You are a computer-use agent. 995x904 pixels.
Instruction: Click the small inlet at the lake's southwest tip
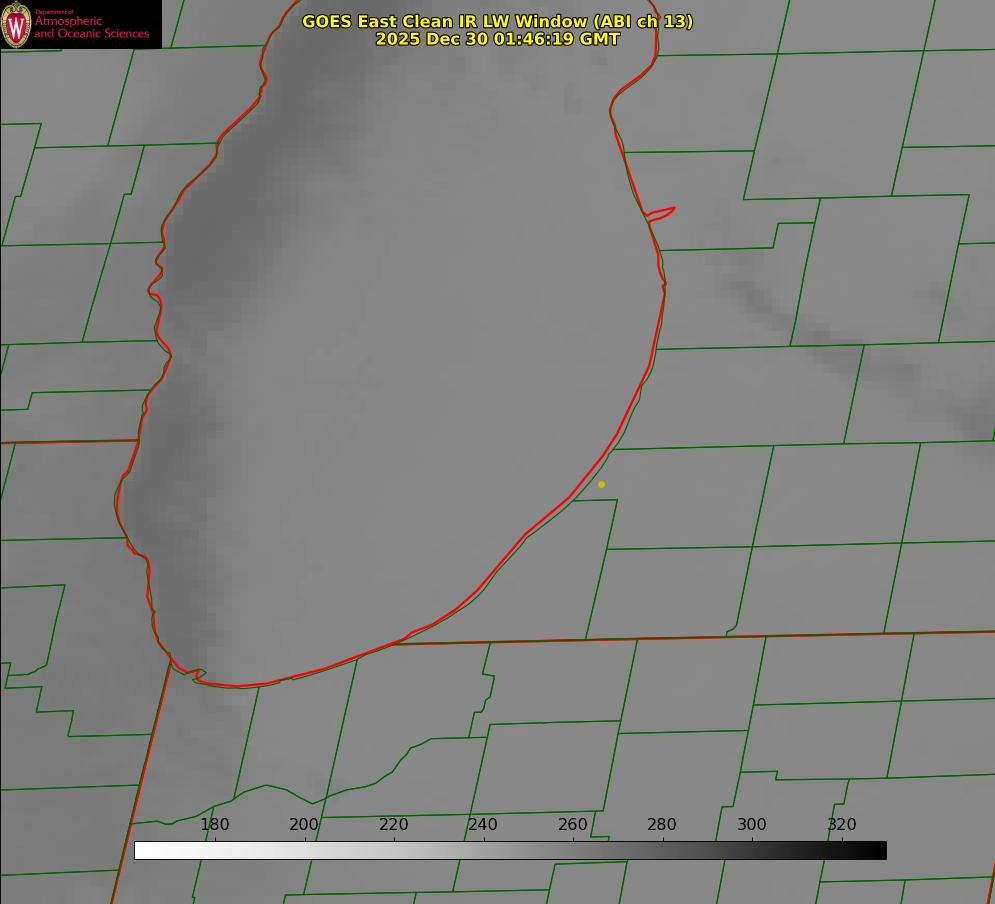pyautogui.click(x=198, y=675)
